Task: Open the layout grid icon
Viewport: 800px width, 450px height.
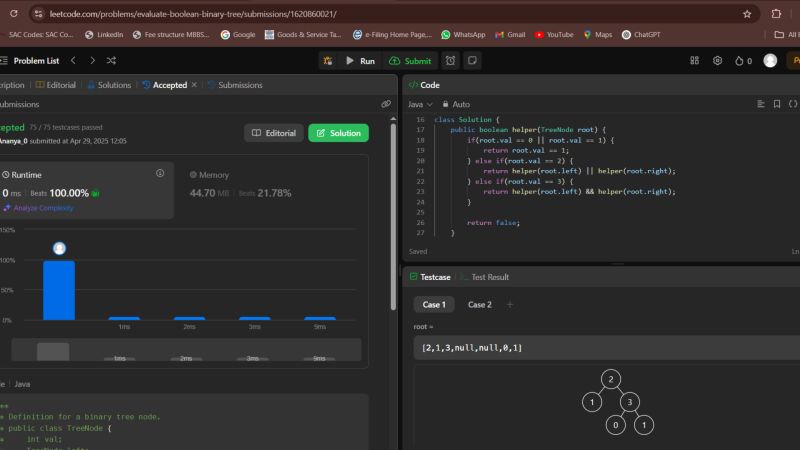Action: coord(694,60)
